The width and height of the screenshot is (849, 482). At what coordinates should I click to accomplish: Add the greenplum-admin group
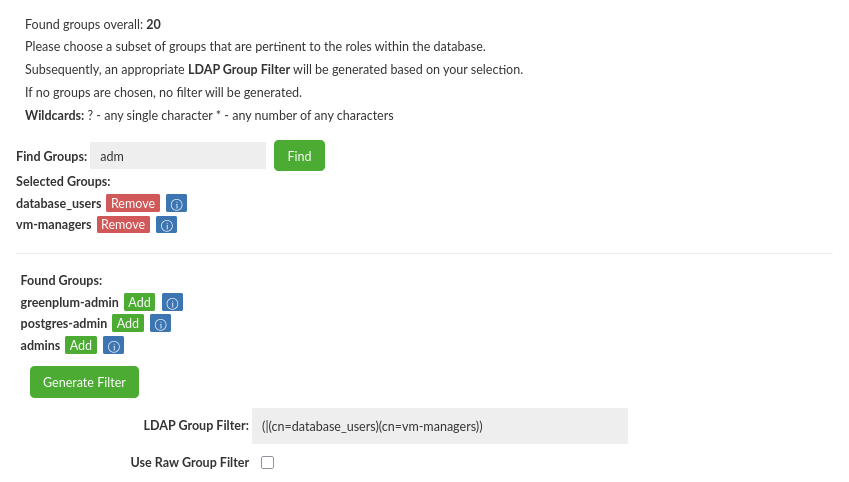point(140,302)
